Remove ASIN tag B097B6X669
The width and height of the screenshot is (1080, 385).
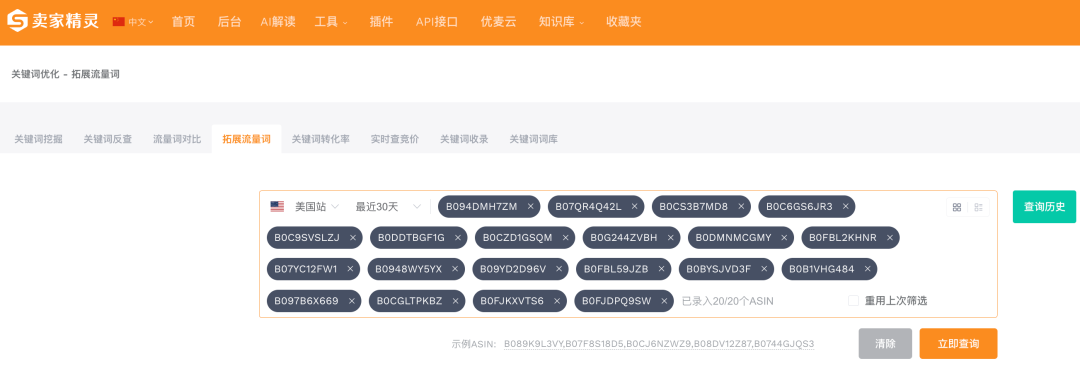click(351, 301)
